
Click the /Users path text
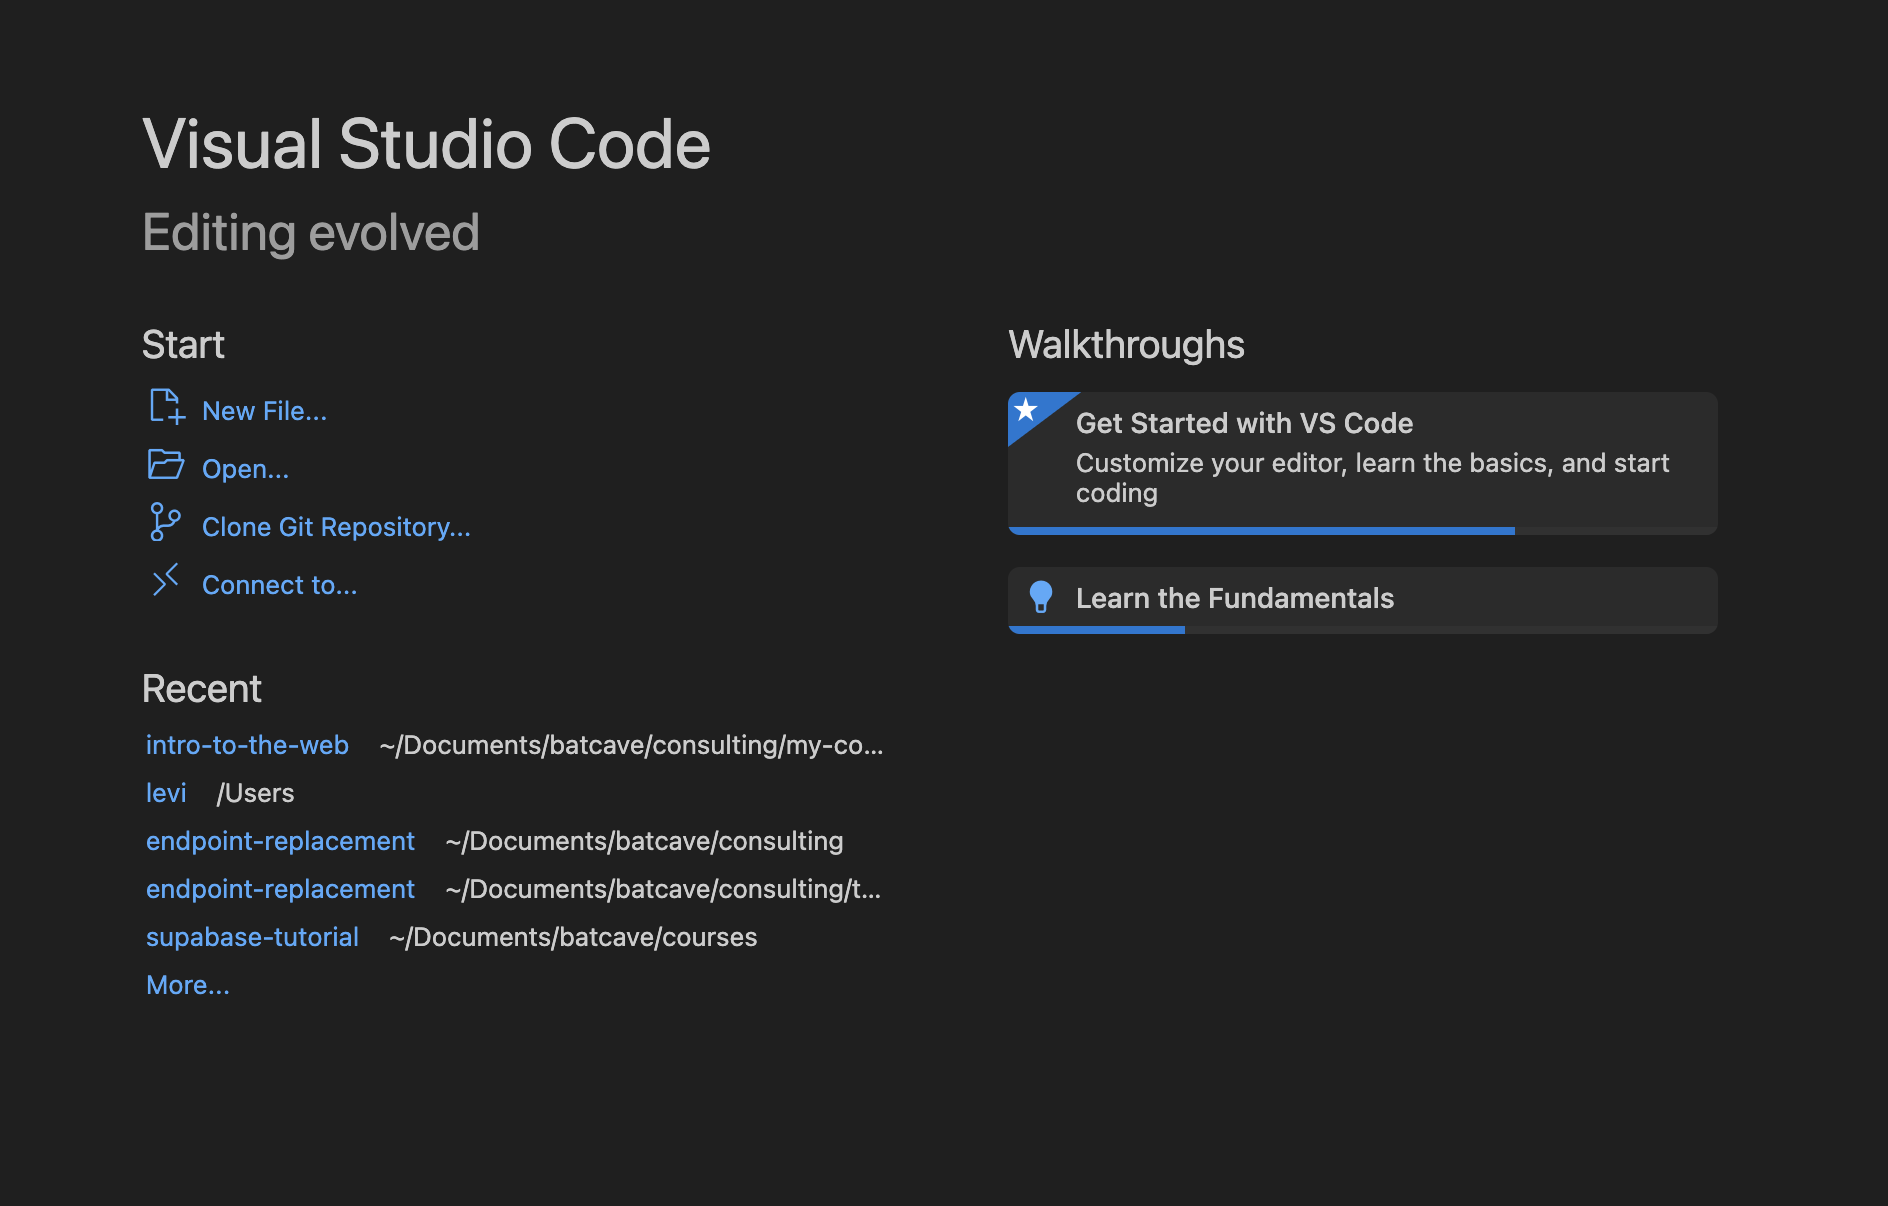coord(255,793)
